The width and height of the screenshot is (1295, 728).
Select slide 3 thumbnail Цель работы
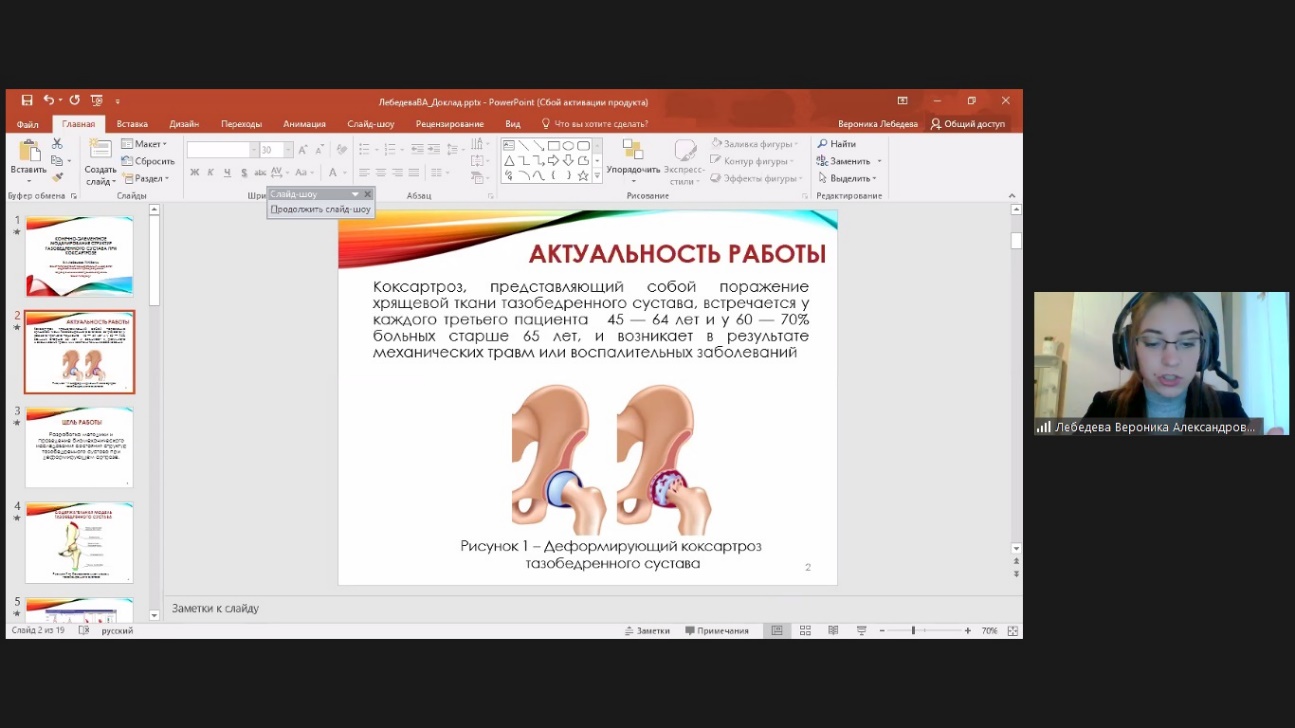79,446
